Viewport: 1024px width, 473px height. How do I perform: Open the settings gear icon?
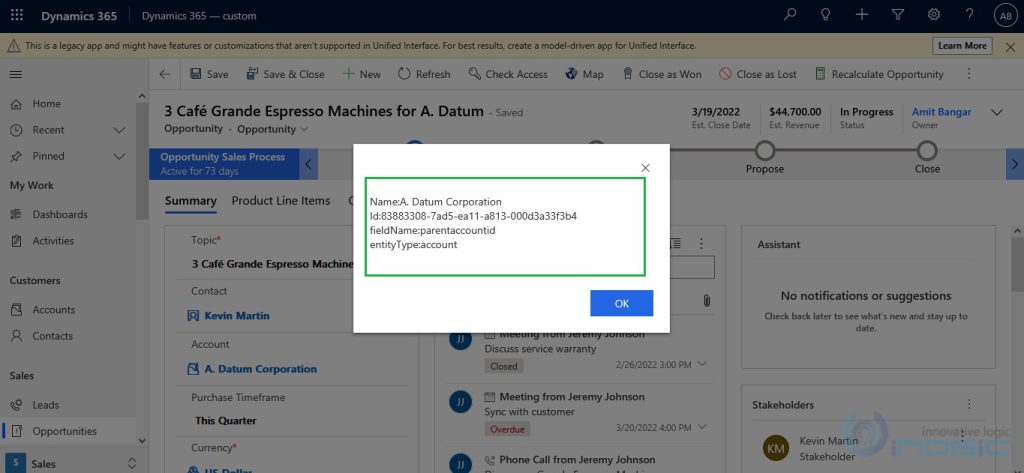tap(933, 15)
